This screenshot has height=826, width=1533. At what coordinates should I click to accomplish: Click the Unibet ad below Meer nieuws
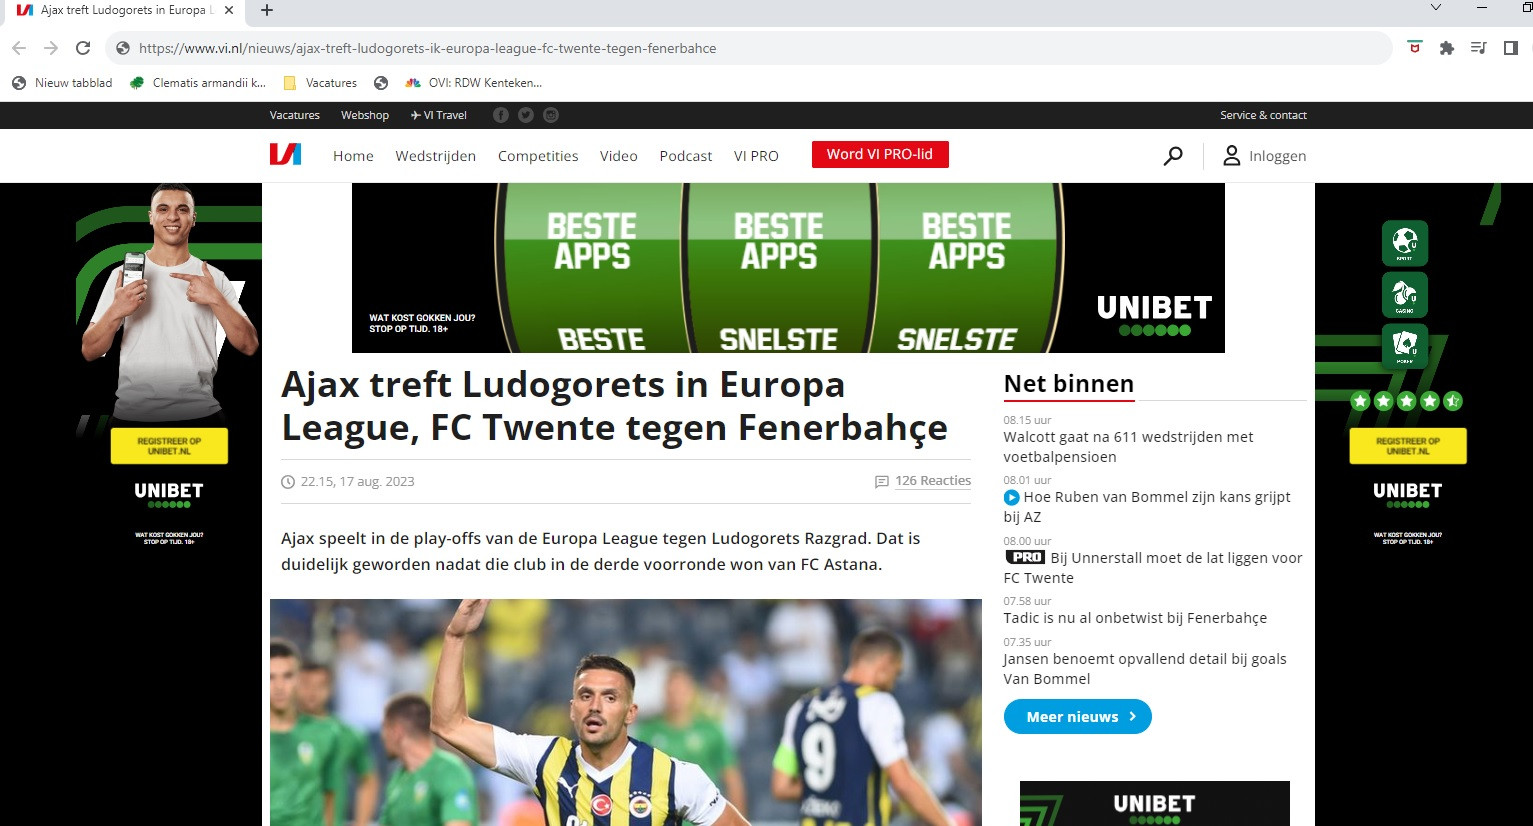point(1155,804)
